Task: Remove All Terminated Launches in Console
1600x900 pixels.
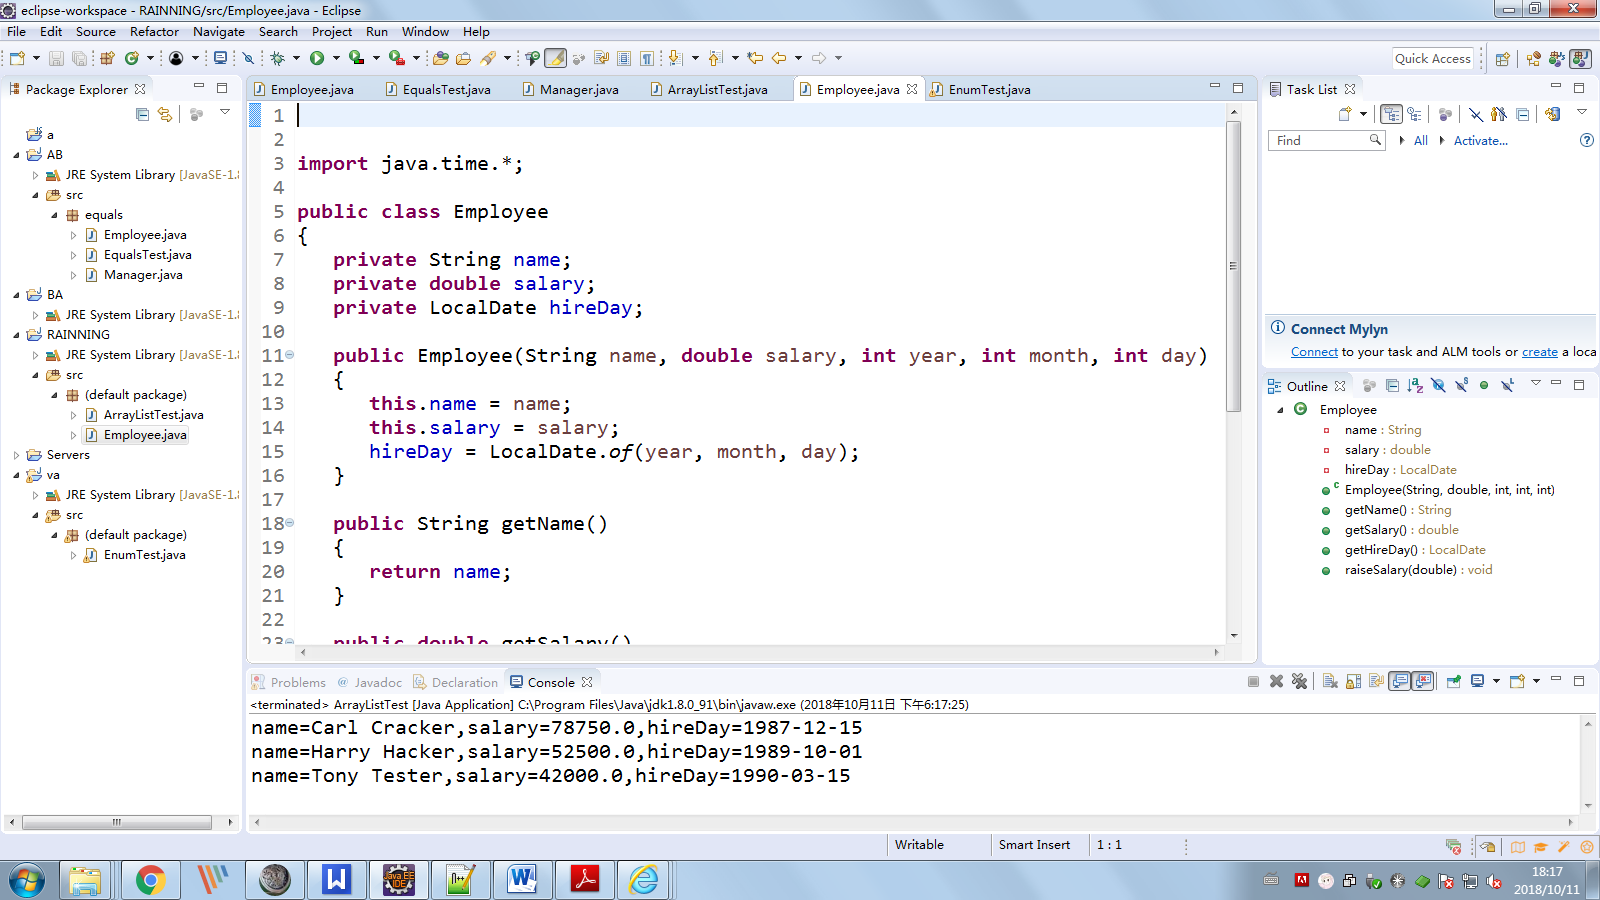Action: [x=1299, y=681]
